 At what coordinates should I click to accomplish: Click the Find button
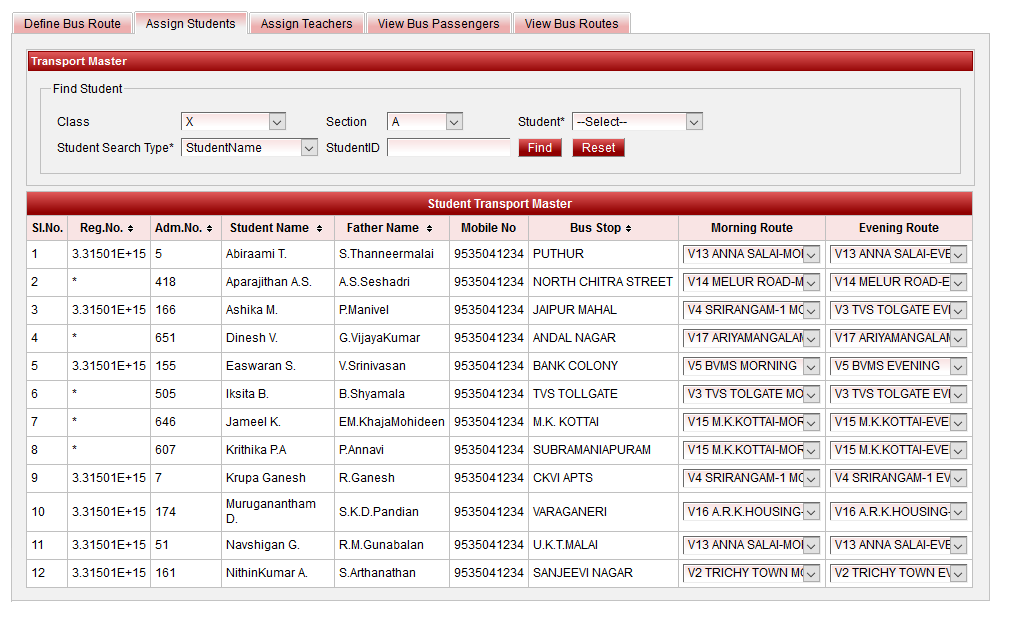(540, 148)
